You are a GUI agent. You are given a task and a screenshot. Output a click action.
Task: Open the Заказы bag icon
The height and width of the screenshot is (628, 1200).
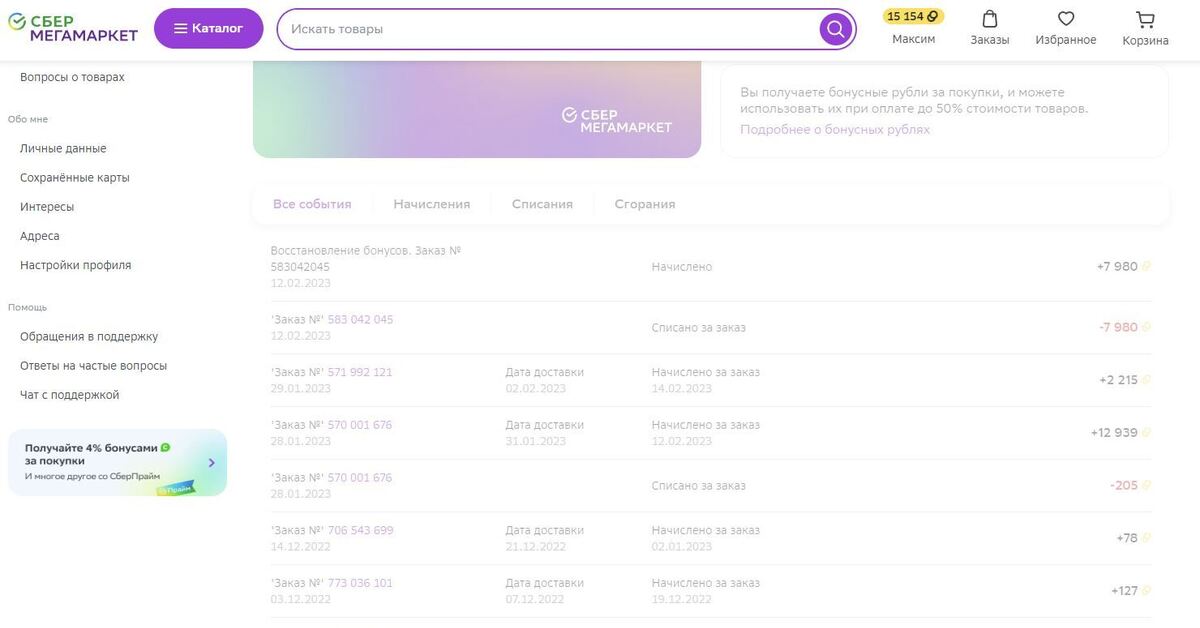tap(990, 19)
